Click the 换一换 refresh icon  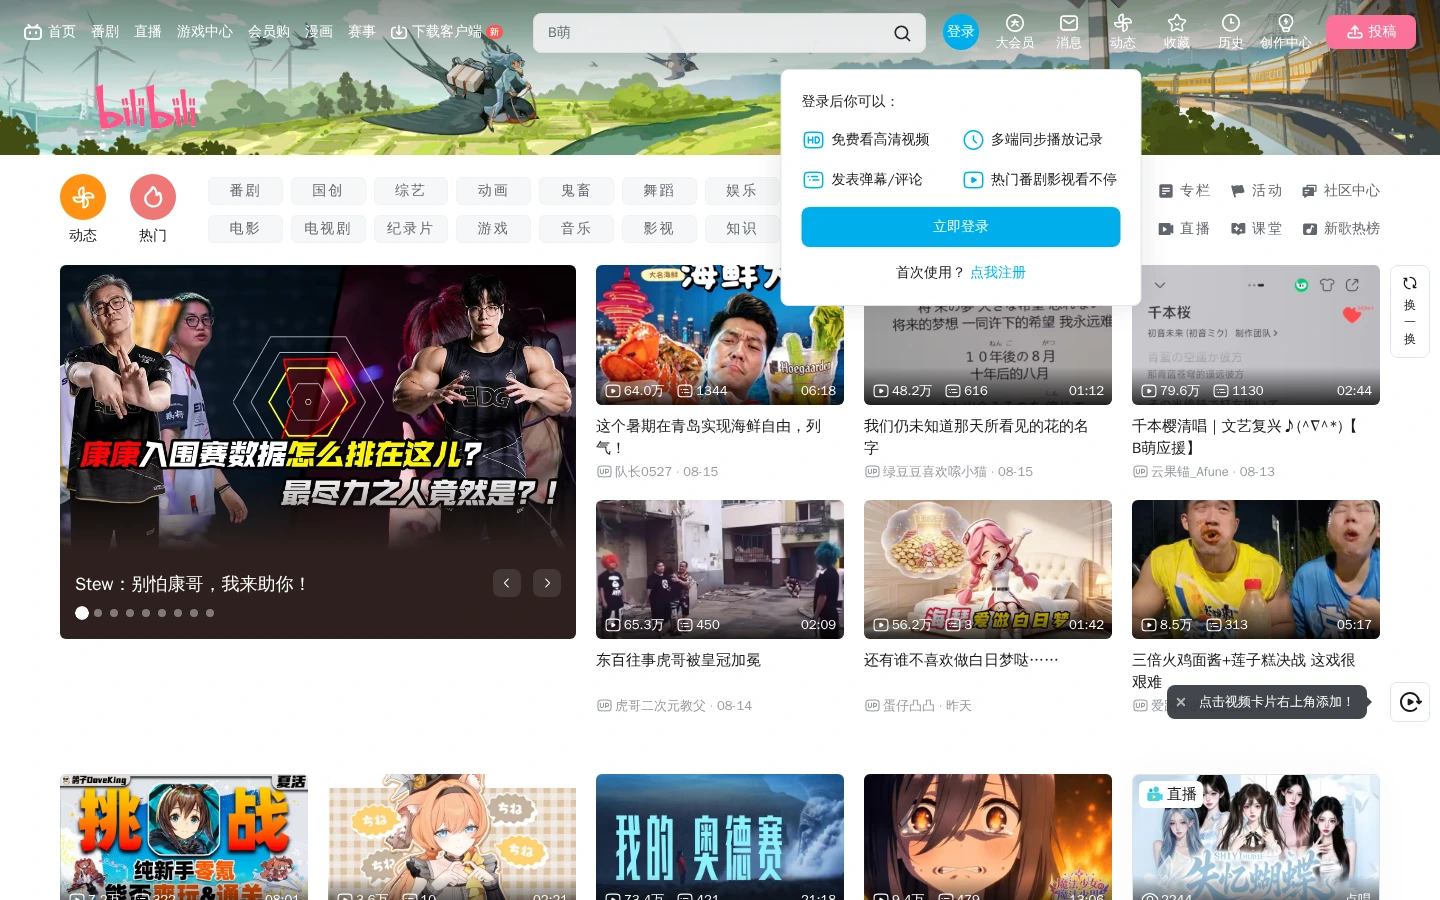[x=1410, y=311]
